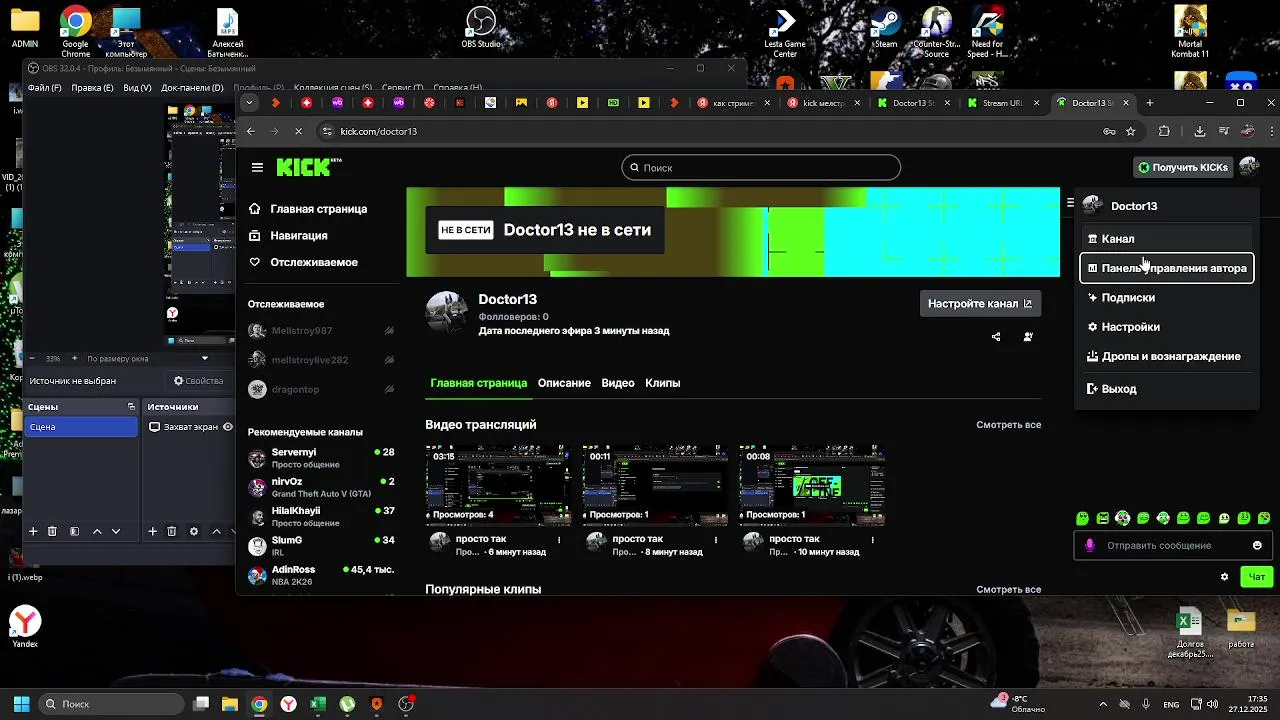
Task: Delete the selected scene in OBS
Action: 52,531
